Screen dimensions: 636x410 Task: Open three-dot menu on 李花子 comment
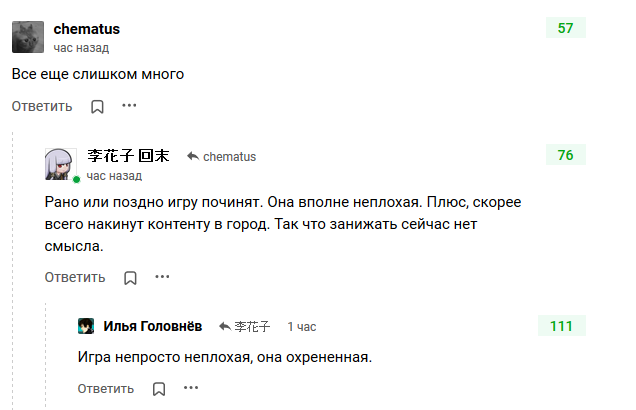pyautogui.click(x=162, y=277)
